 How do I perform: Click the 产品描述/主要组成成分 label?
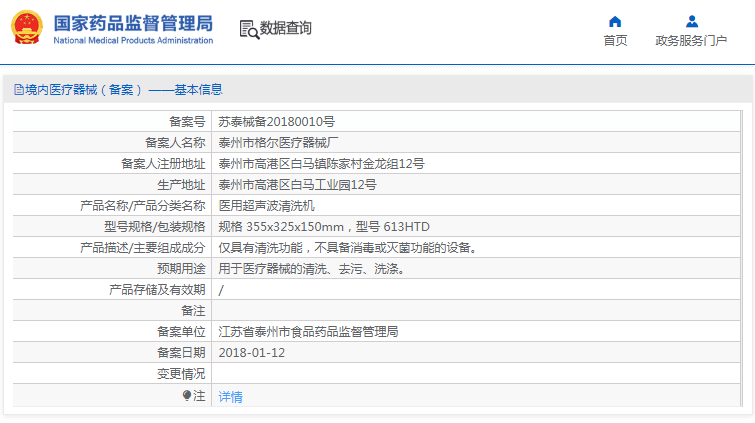(x=143, y=248)
